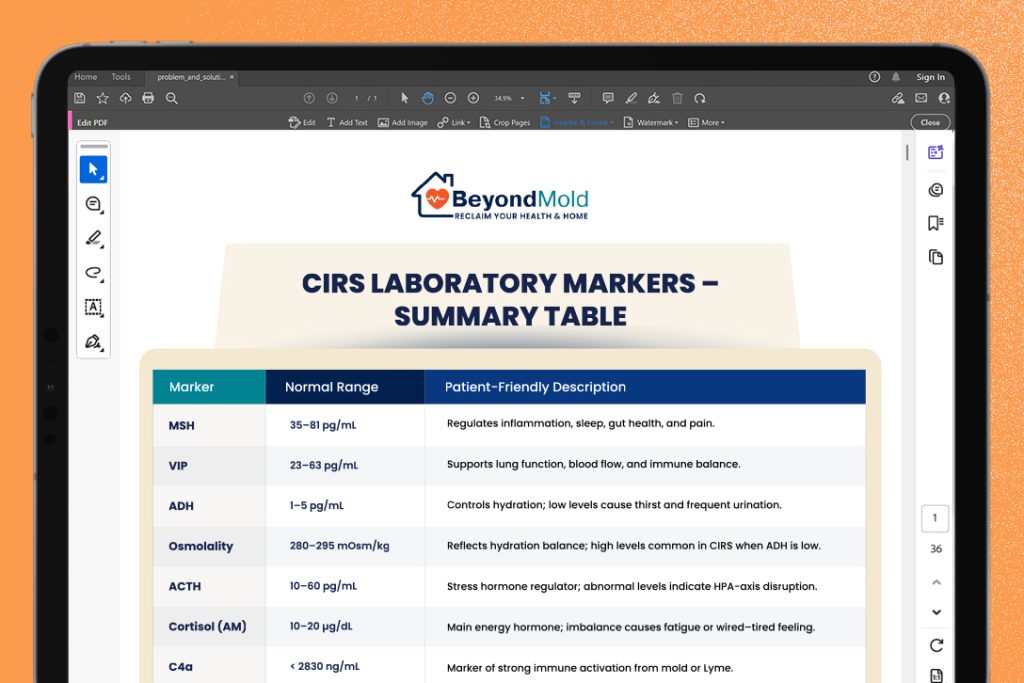1024x683 pixels.
Task: Click the Marker column header
Action: point(209,387)
